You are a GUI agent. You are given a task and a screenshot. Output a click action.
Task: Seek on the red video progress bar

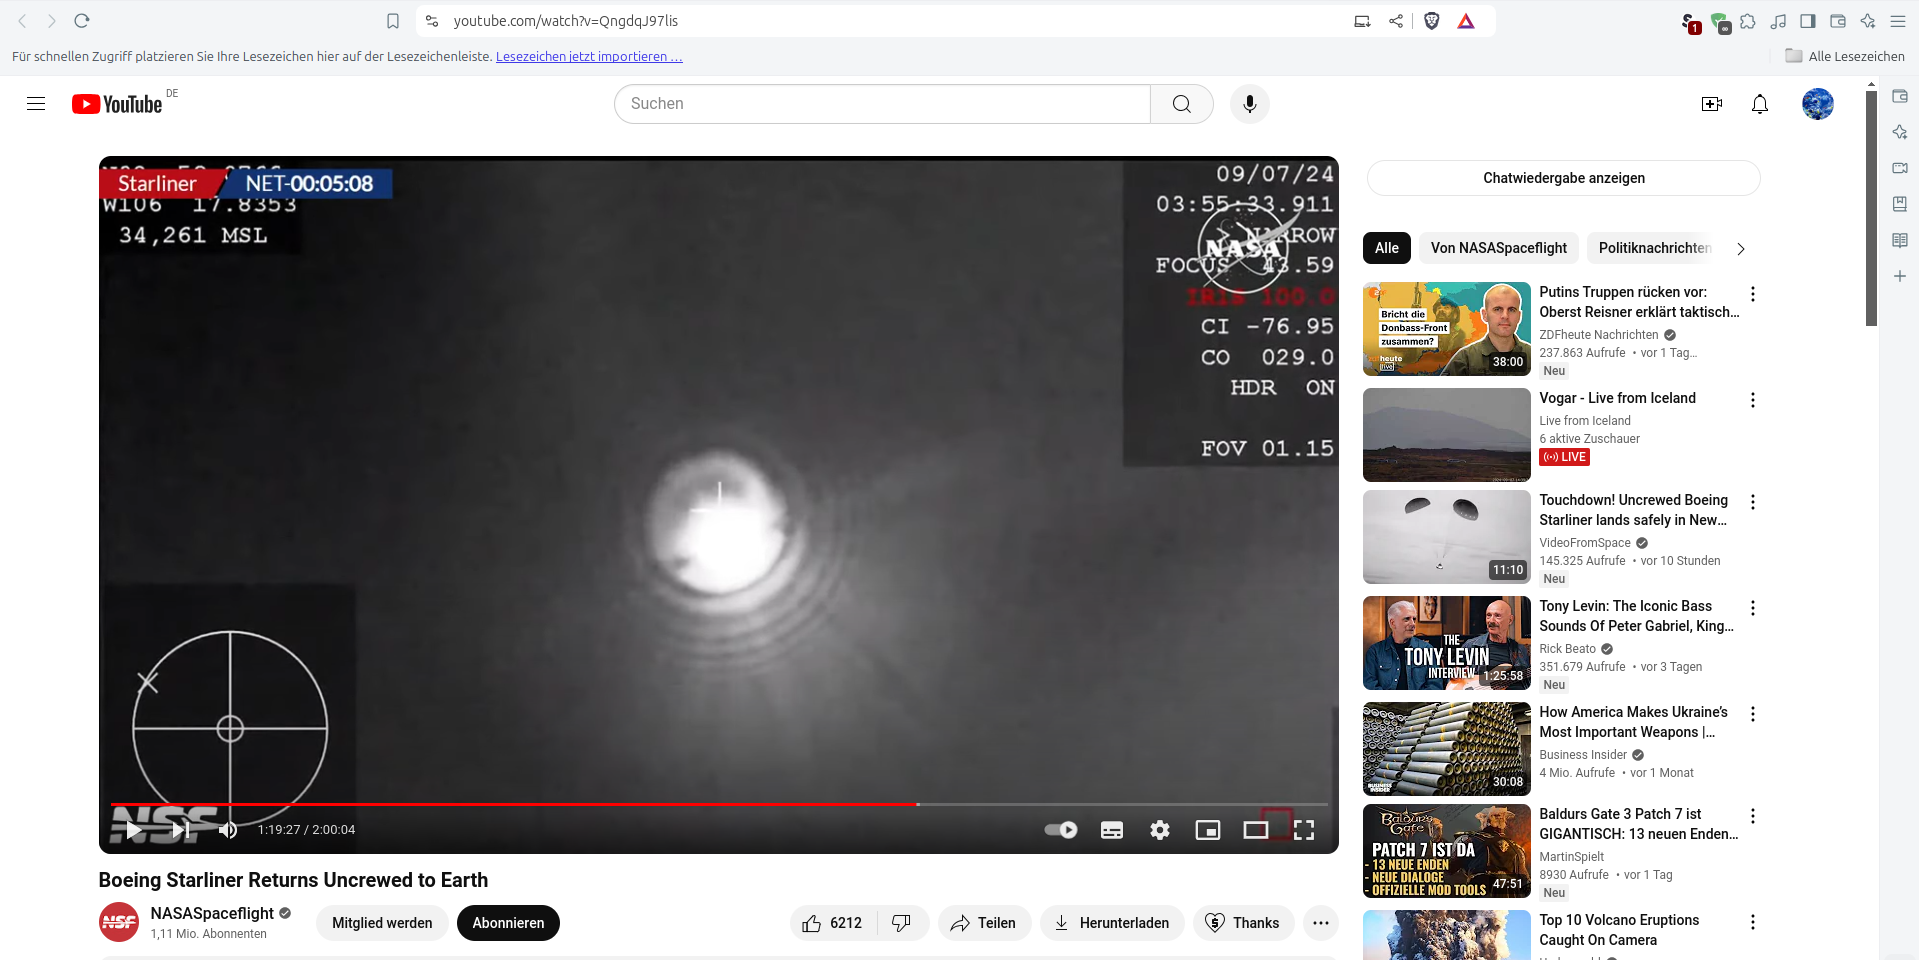719,804
